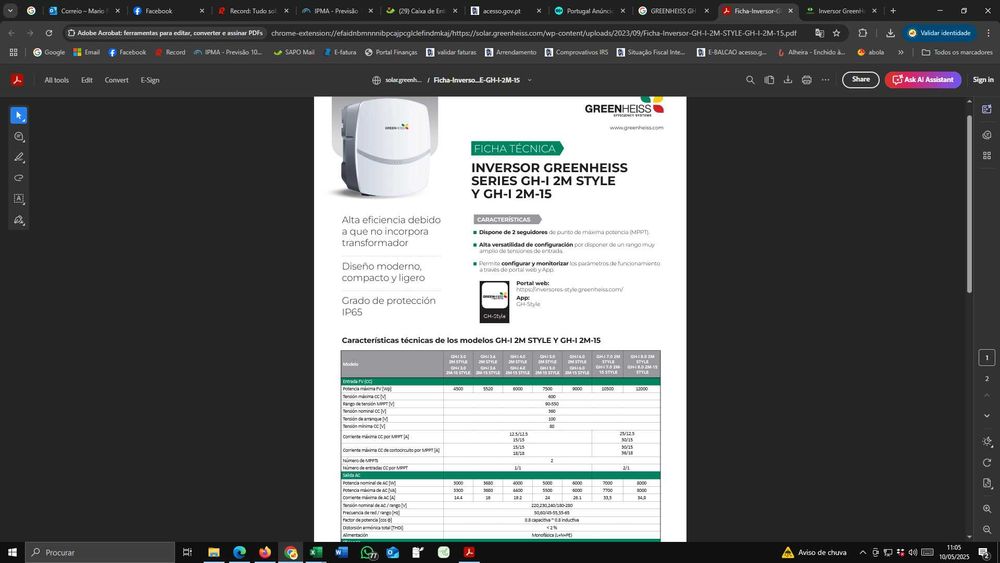The width and height of the screenshot is (1000, 563).
Task: Zoom in on the PDF
Action: point(987,509)
